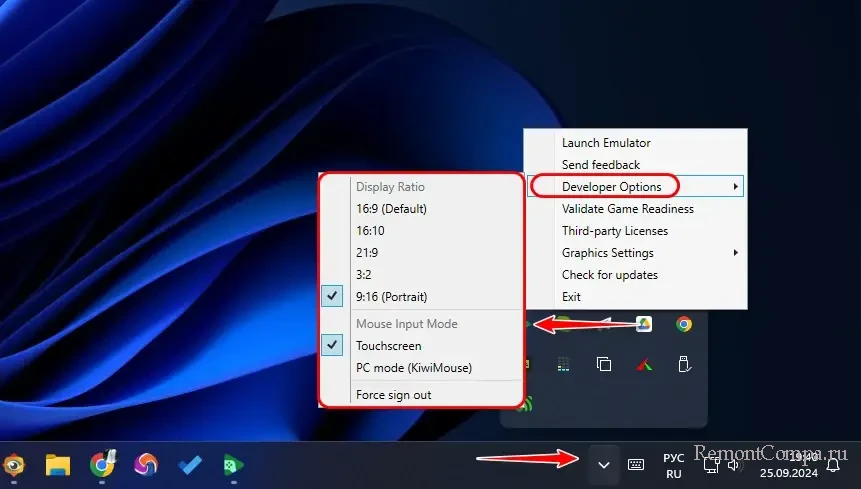Click the Safely Remove Hardware USB icon
The height and width of the screenshot is (489, 861).
point(684,365)
